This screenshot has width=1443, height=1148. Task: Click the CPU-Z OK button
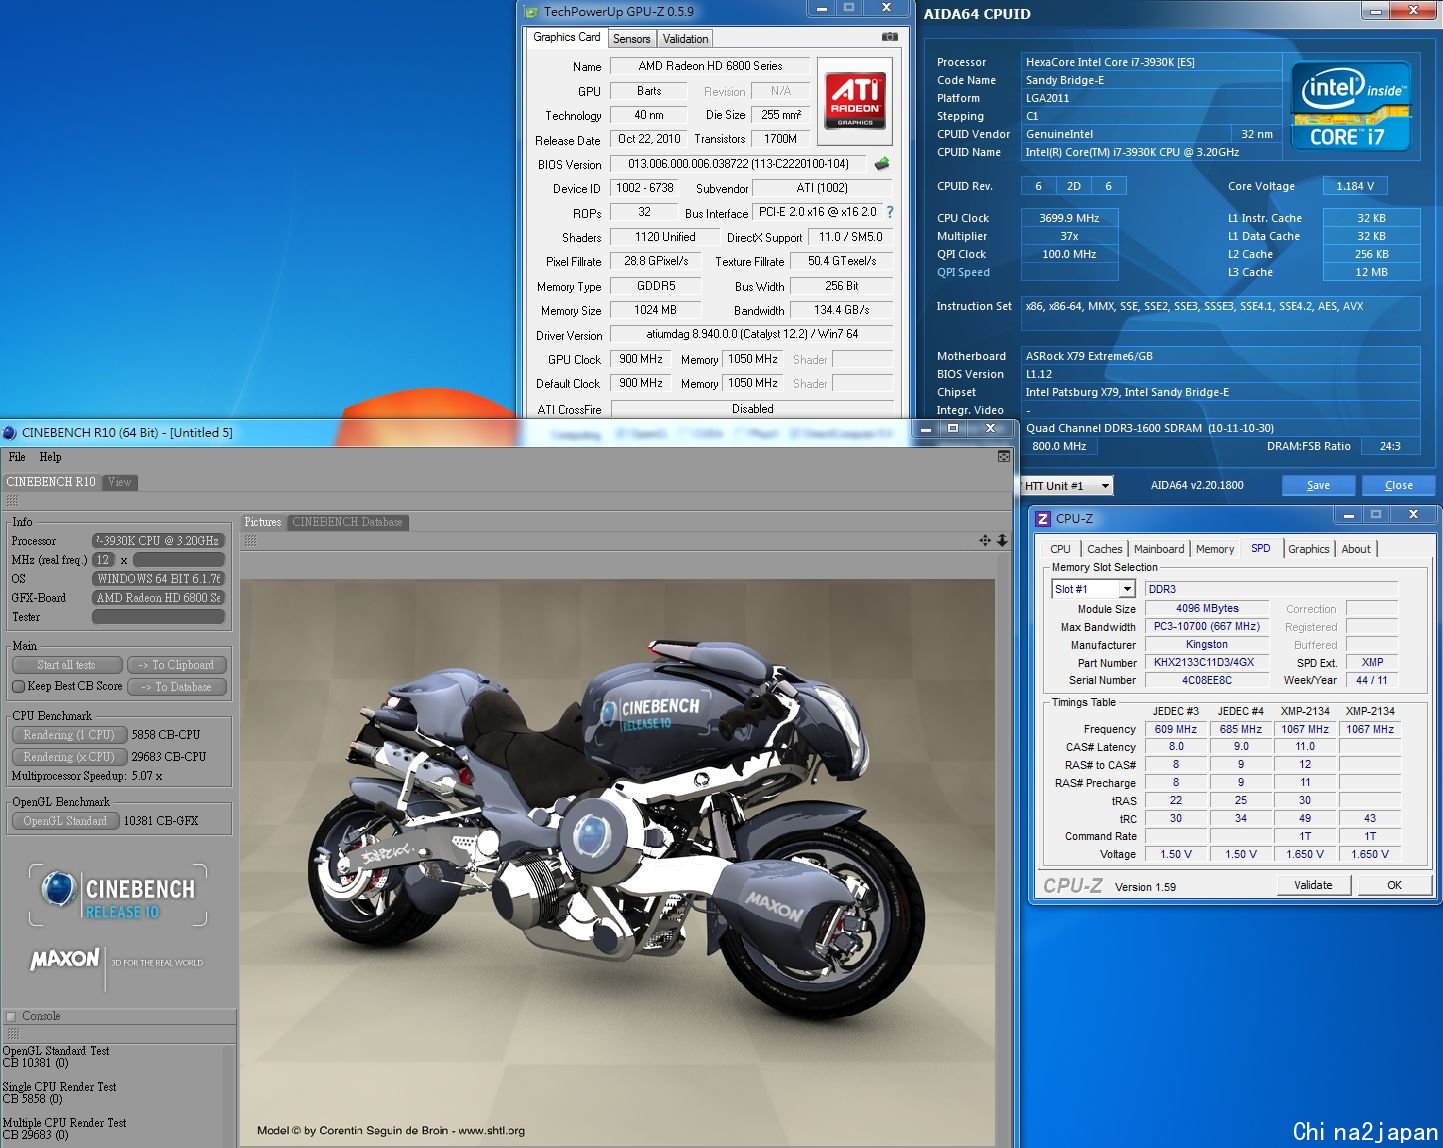[x=1394, y=885]
